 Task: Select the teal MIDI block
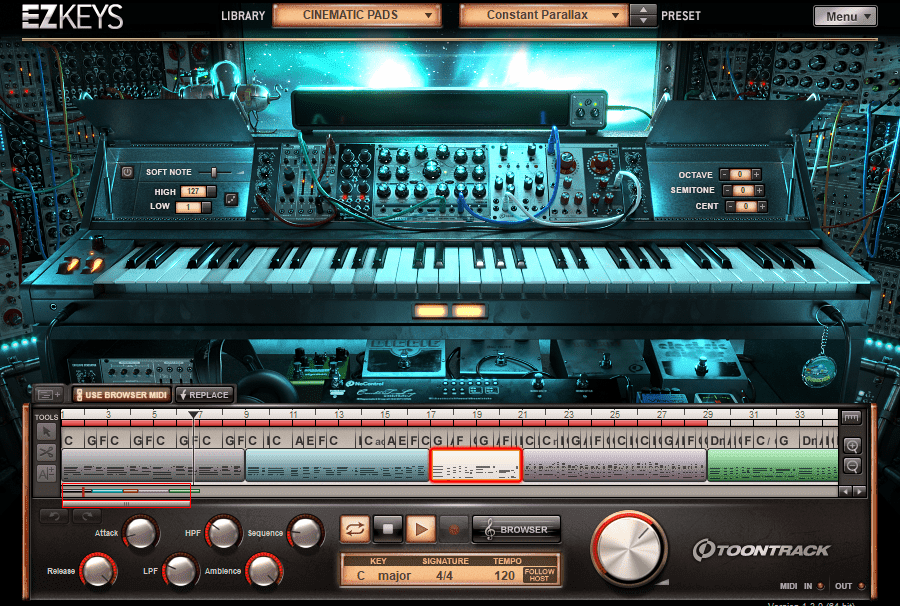point(337,465)
